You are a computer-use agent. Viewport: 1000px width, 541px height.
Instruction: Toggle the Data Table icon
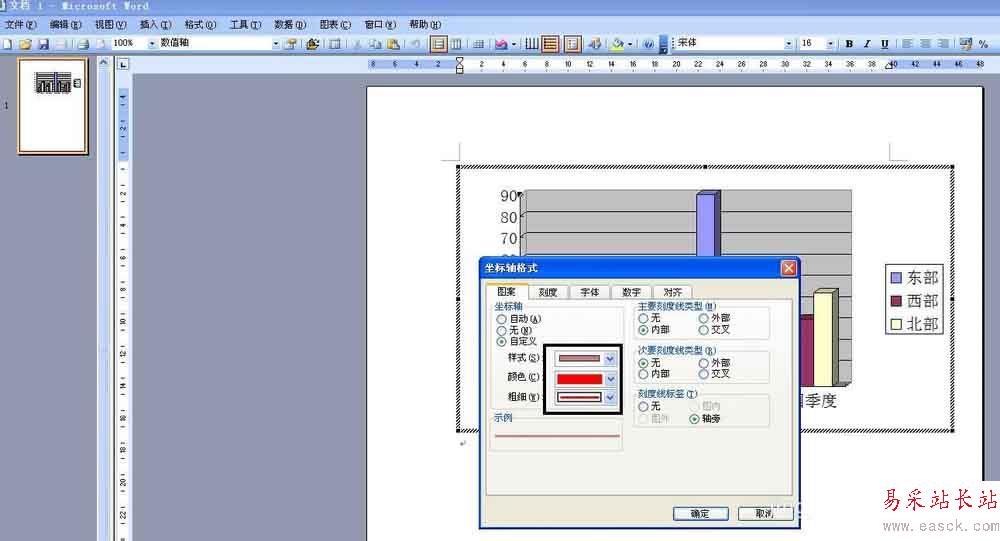478,44
